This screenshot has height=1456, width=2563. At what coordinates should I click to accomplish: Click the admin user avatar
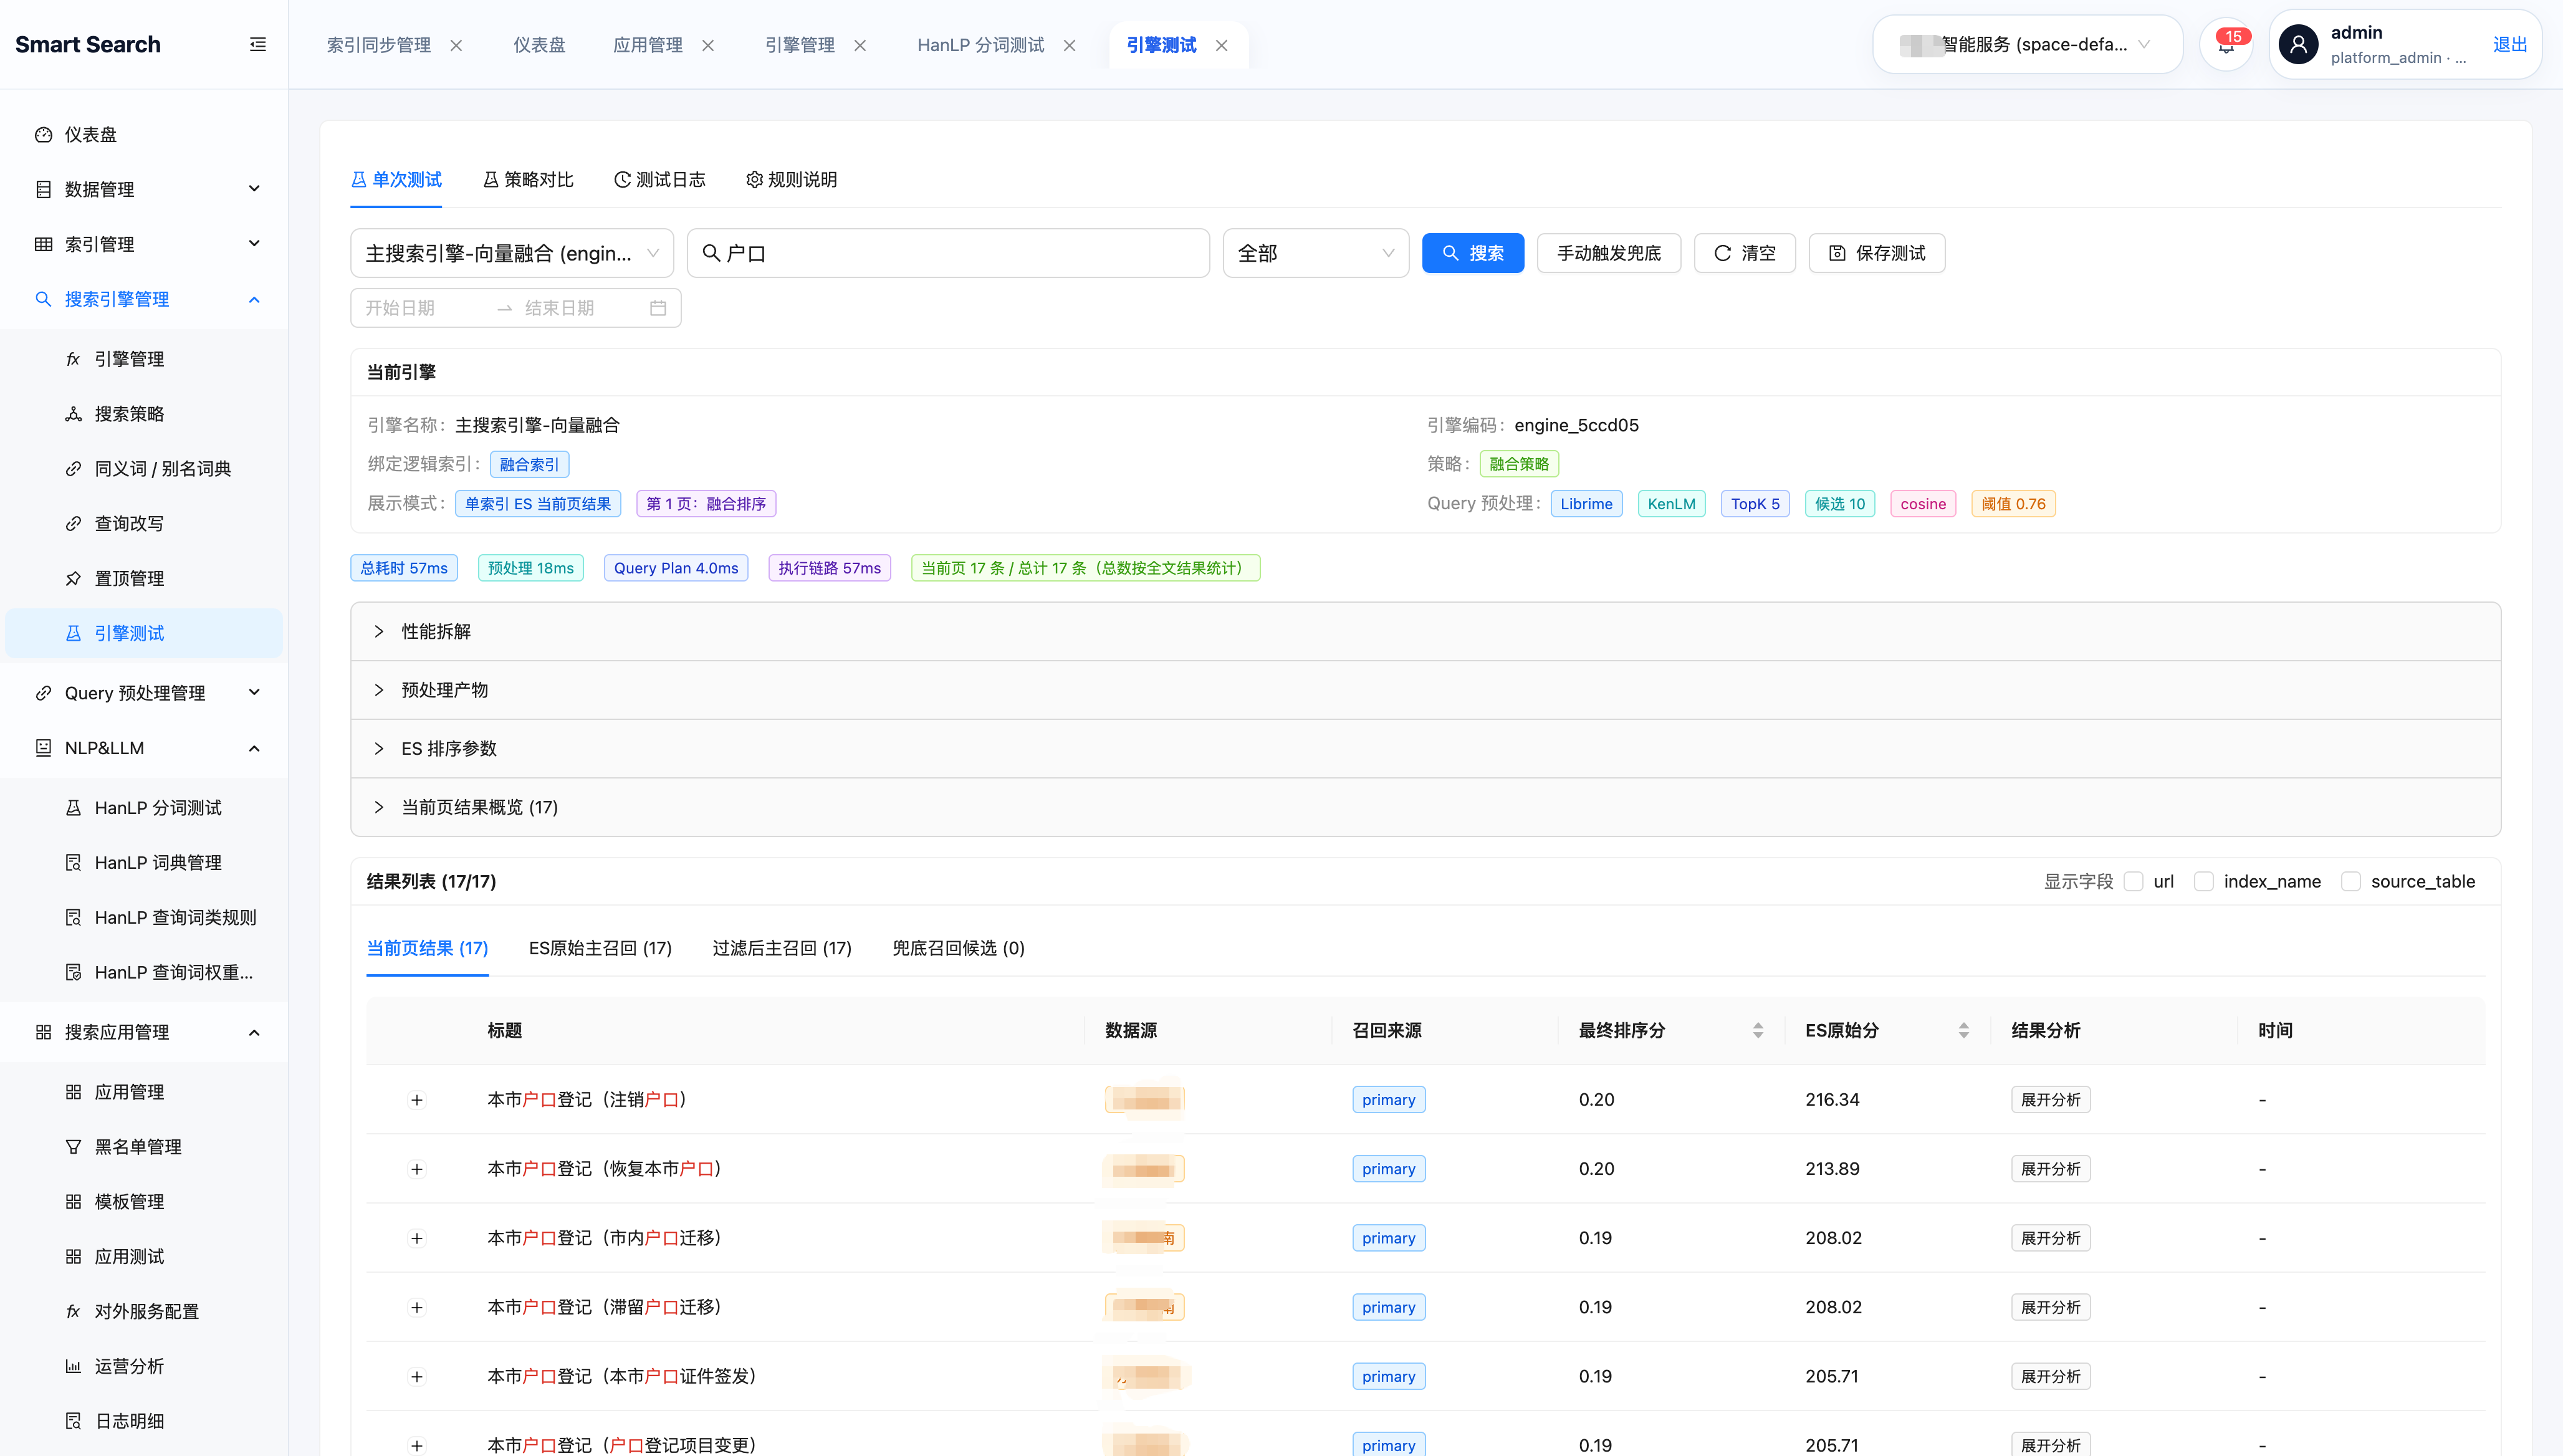pos(2298,45)
